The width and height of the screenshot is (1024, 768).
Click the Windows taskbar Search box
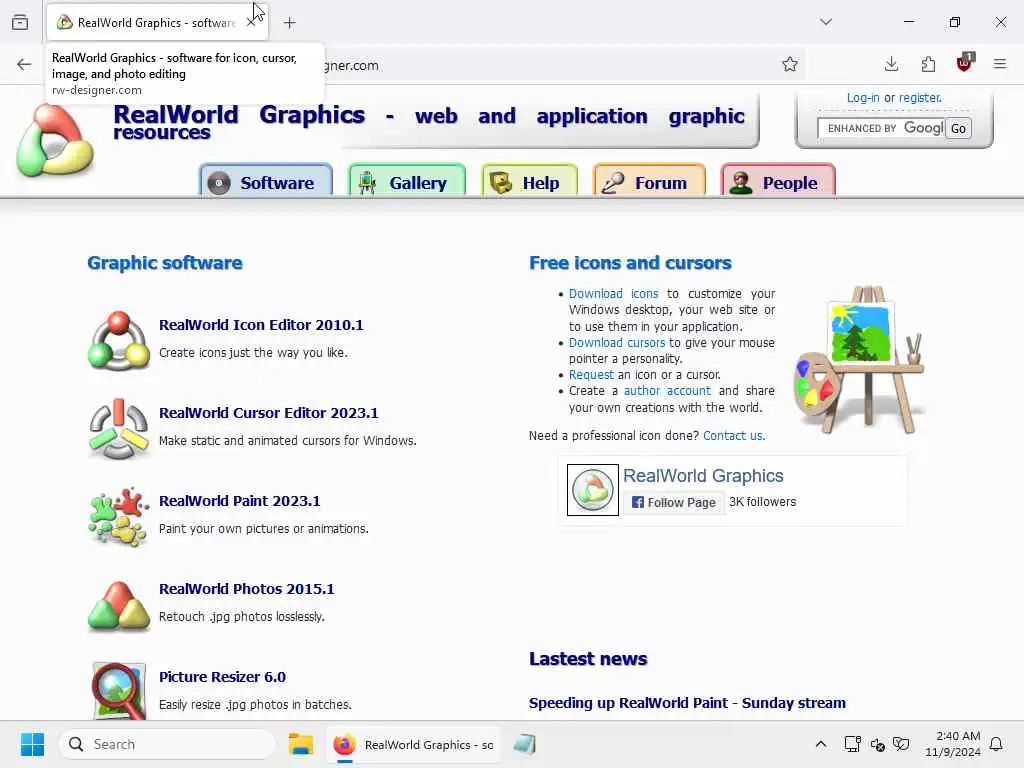167,744
